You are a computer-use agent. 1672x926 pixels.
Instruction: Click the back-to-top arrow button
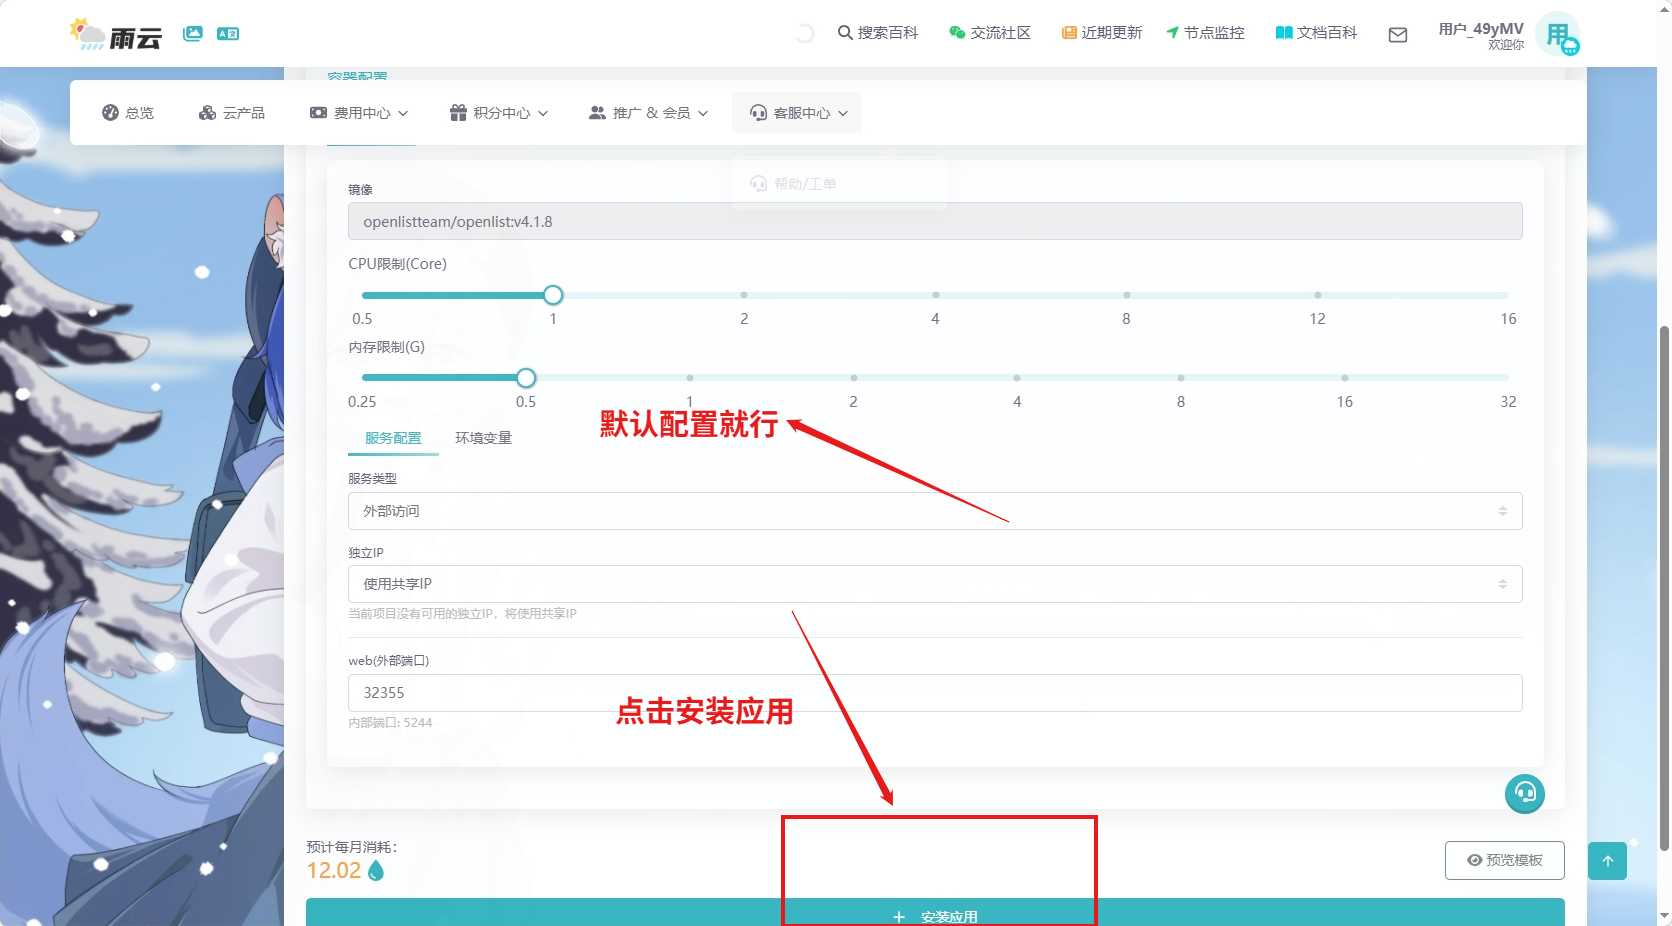(1607, 861)
